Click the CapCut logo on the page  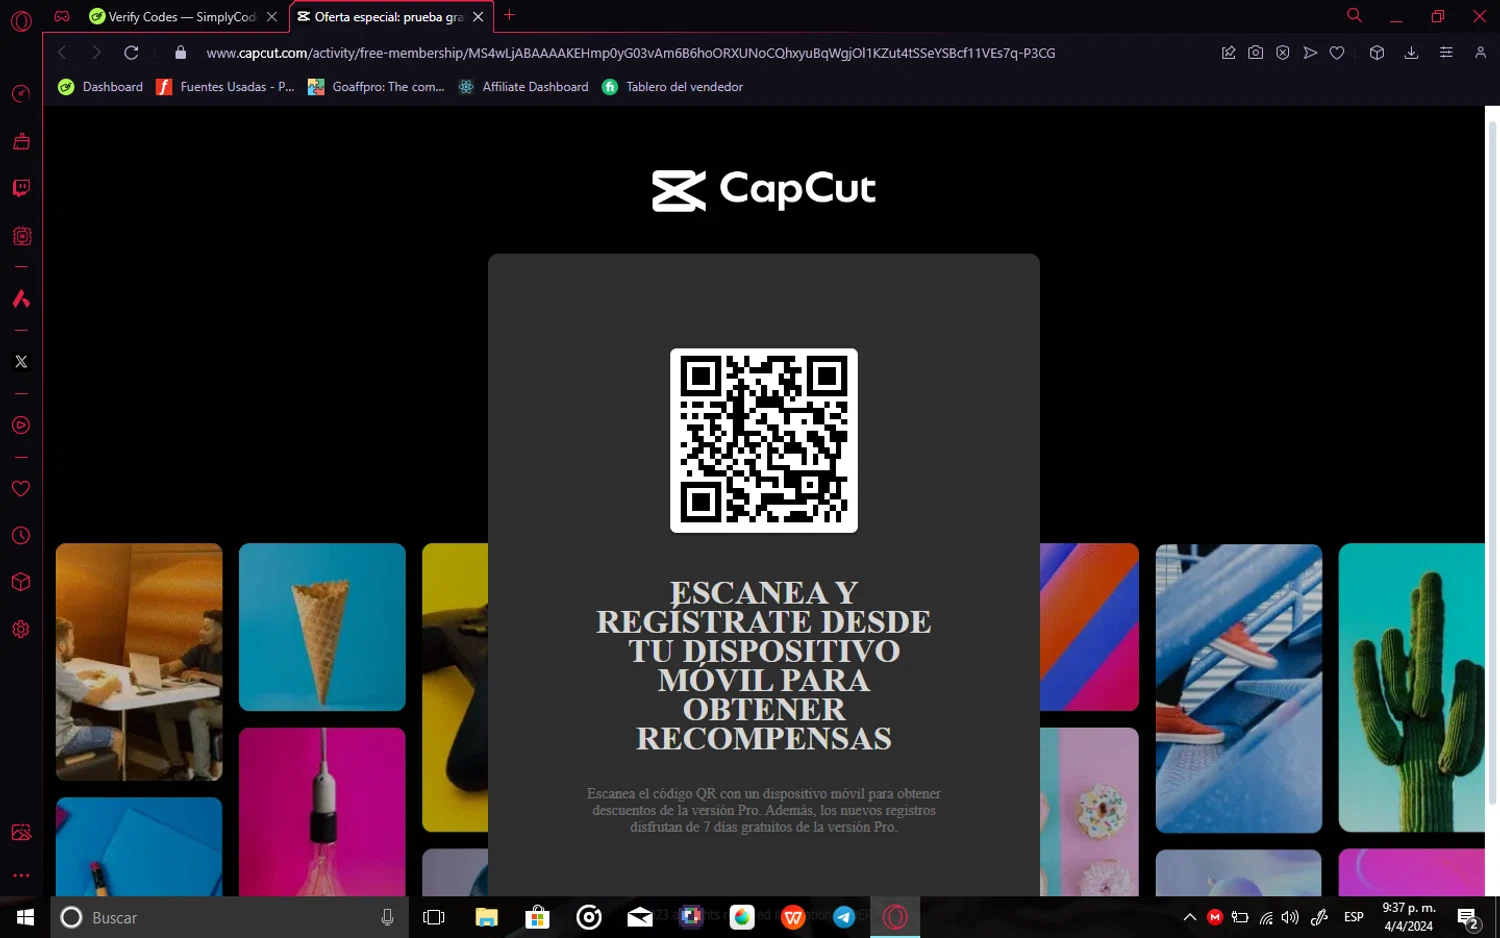764,189
